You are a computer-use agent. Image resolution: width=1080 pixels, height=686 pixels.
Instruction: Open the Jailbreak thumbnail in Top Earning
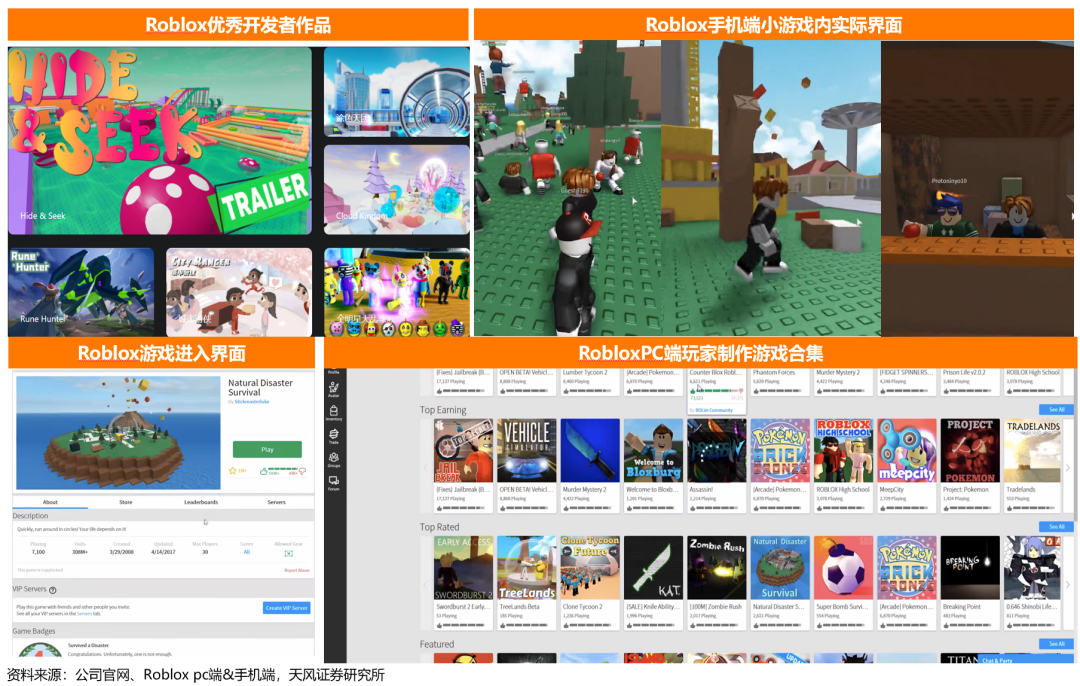coord(464,450)
